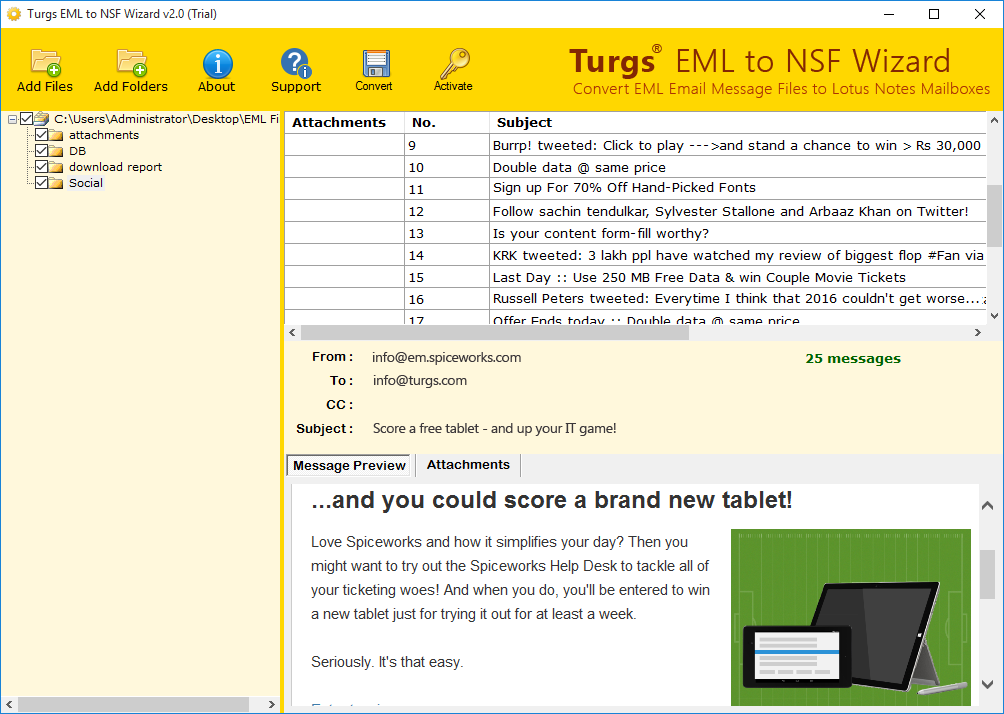Uncheck the DB folder checkbox

42,150
